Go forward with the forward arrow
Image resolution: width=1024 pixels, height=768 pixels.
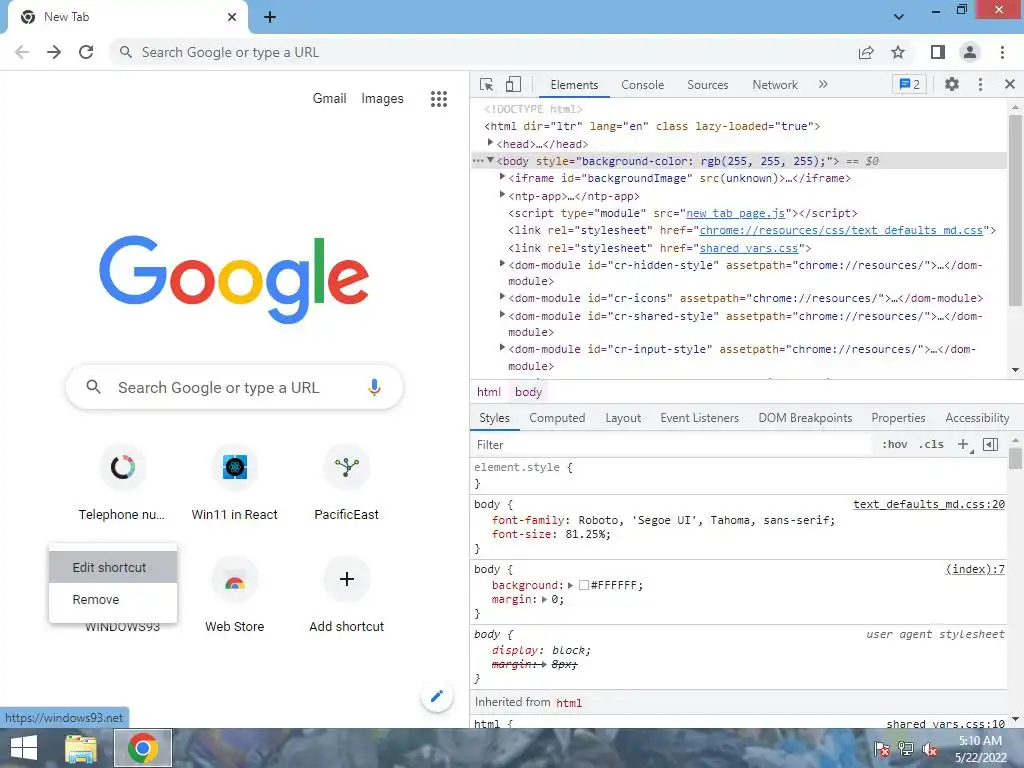pos(54,52)
